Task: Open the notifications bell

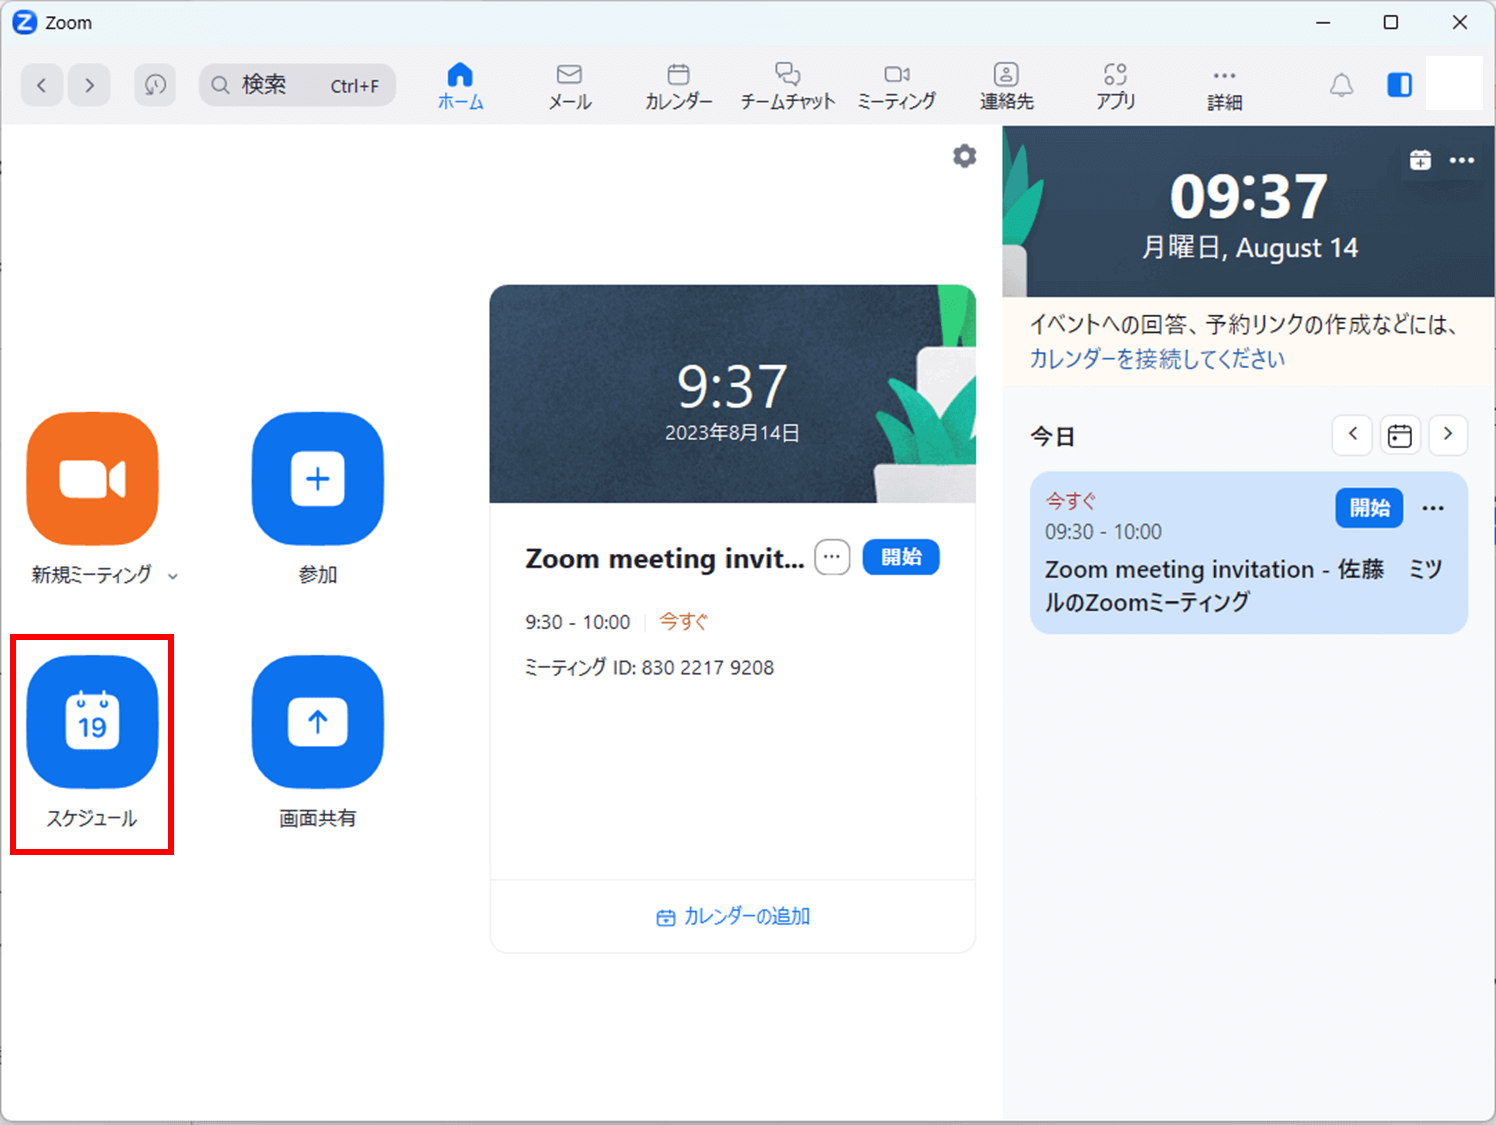Action: point(1341,85)
